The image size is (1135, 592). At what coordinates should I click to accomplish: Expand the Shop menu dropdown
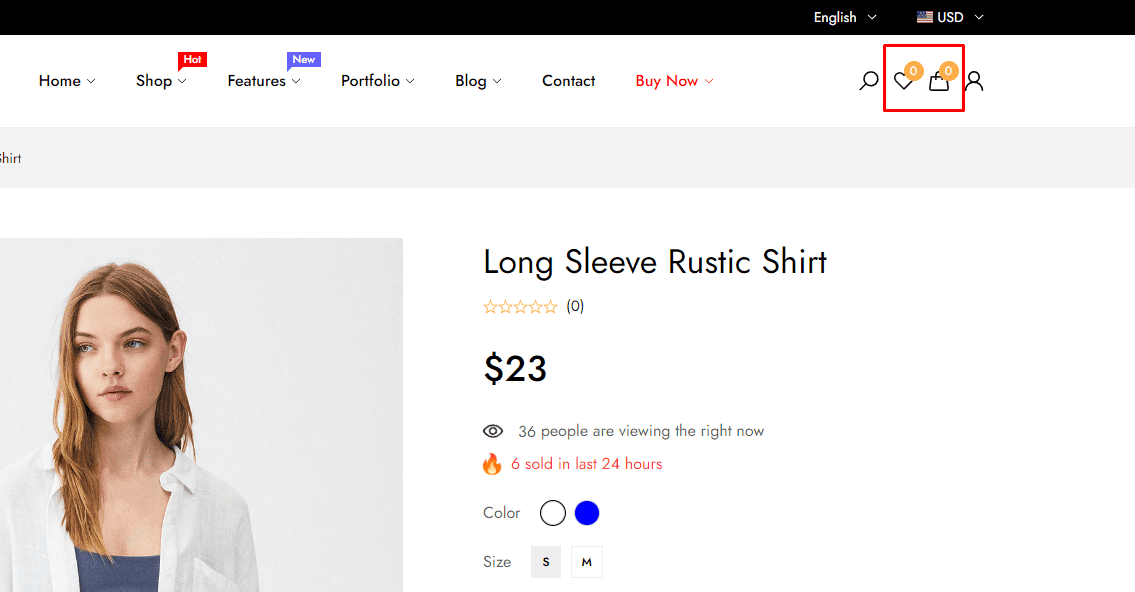click(160, 81)
